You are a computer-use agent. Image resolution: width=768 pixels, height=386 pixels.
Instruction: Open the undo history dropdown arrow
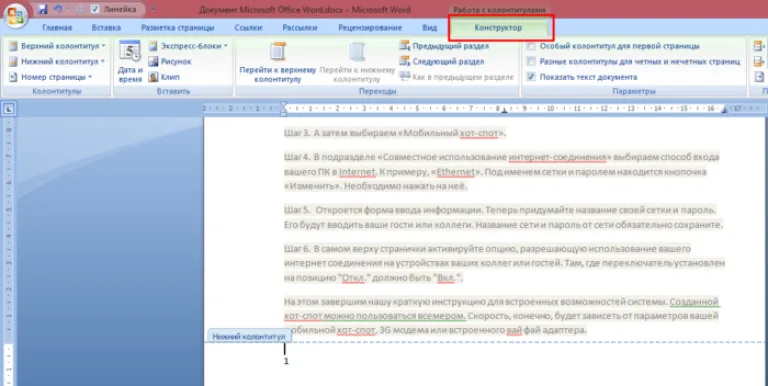(x=67, y=9)
